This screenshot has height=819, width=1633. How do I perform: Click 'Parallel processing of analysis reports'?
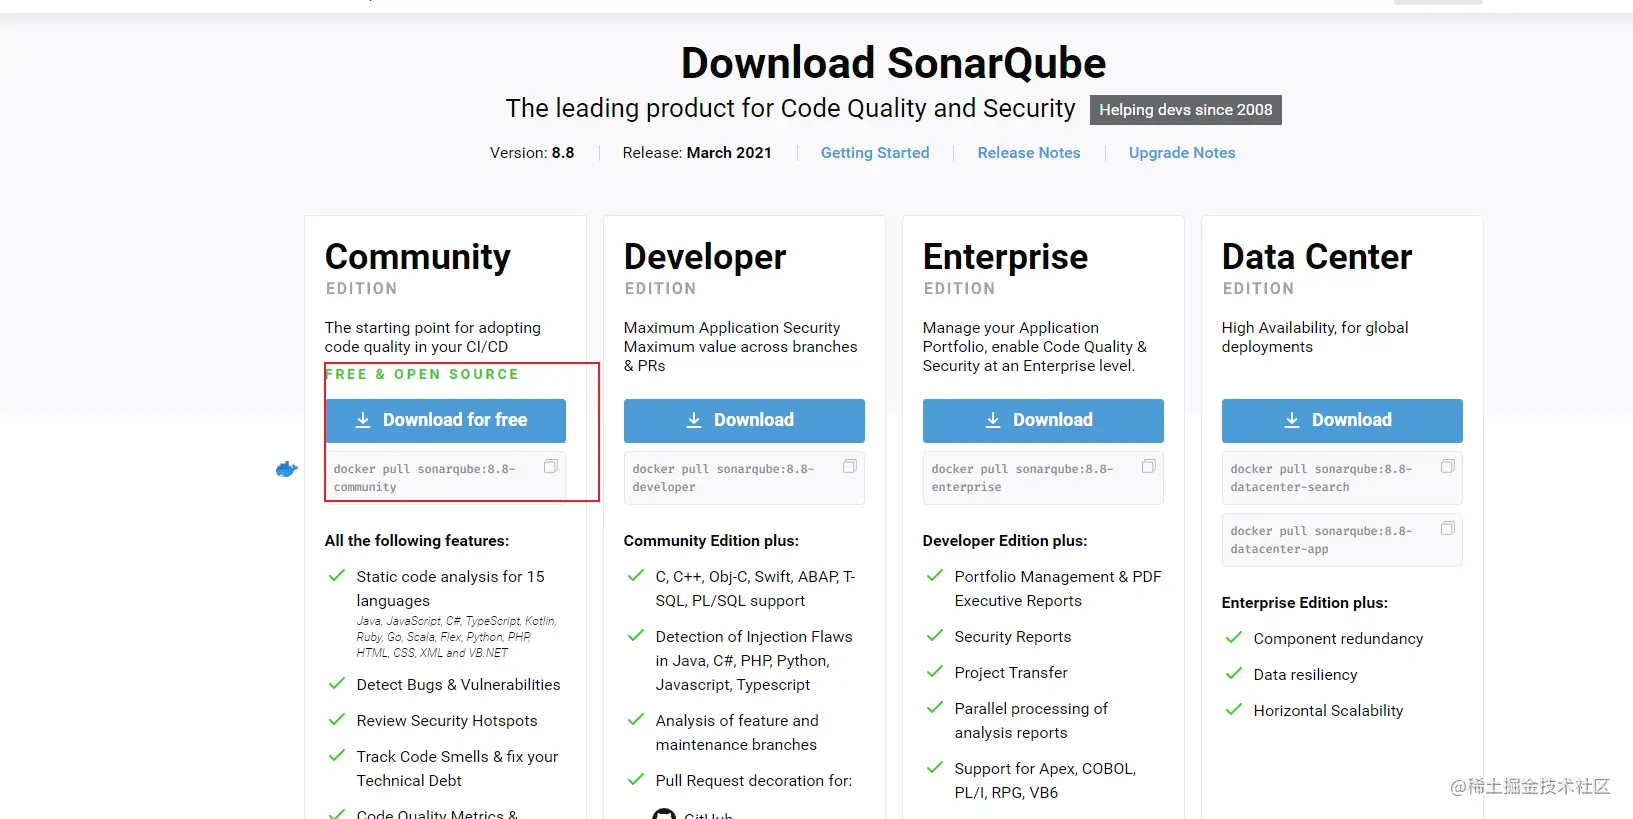[1031, 721]
